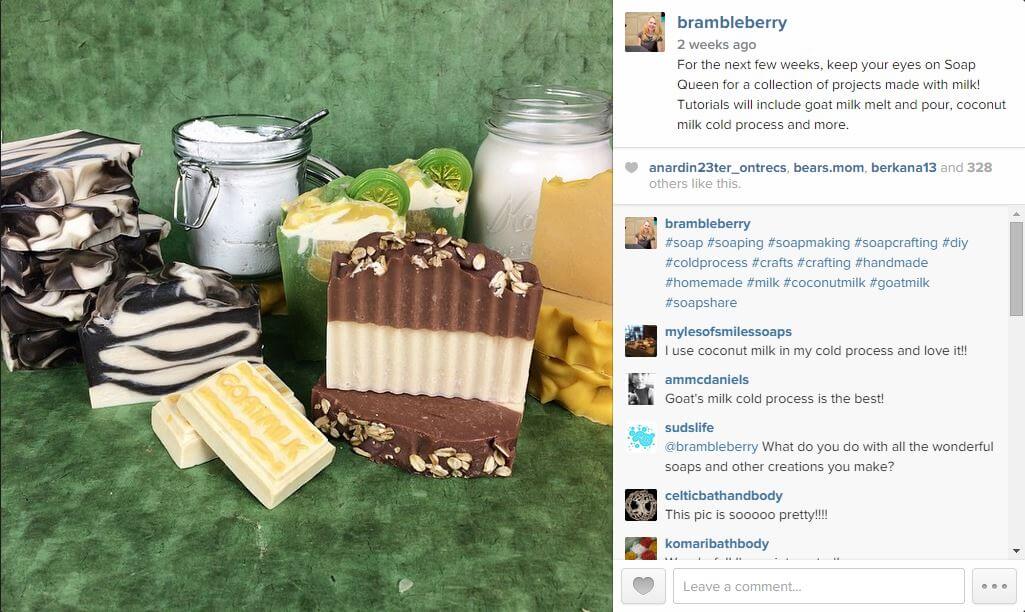Image resolution: width=1025 pixels, height=612 pixels.
Task: Click the comments scrollbar up arrow
Action: tap(1017, 214)
